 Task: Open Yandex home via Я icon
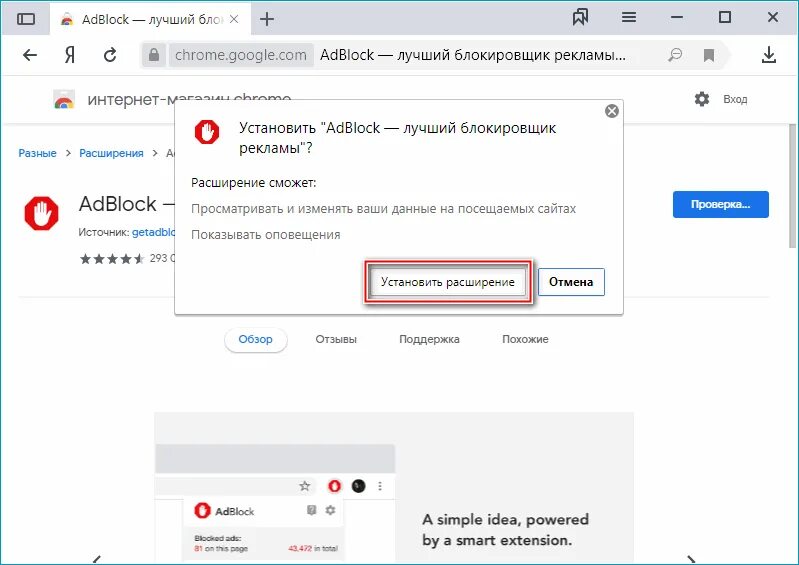70,55
